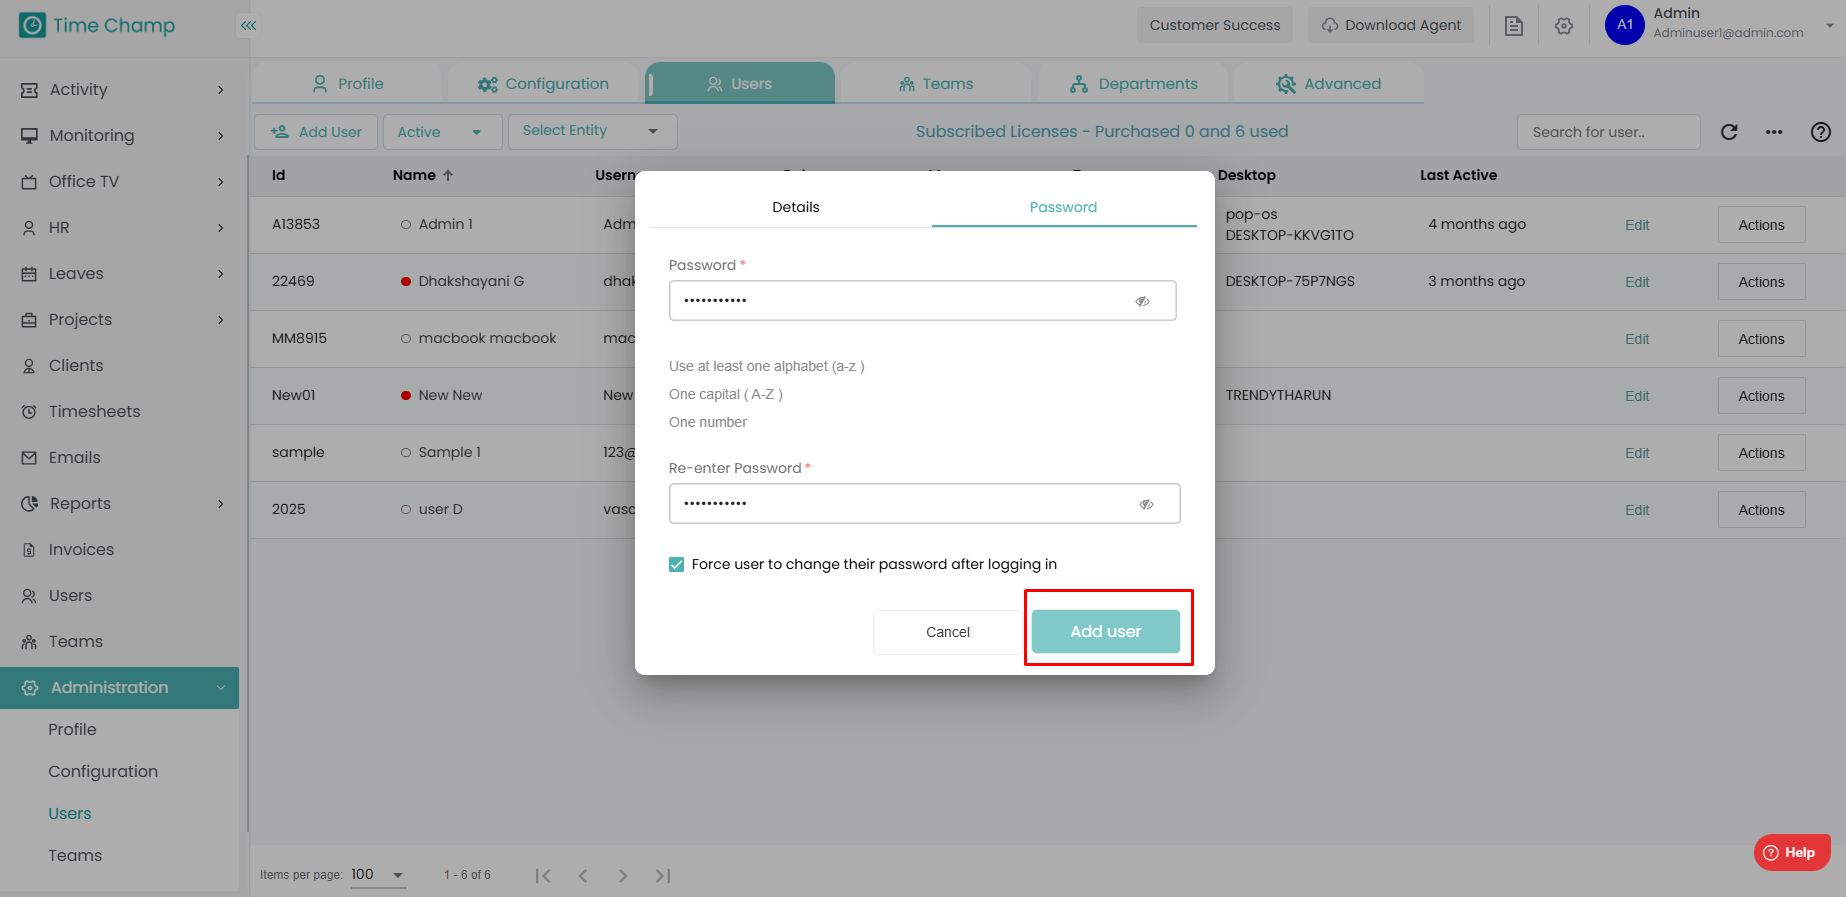Go to previous page of users
This screenshot has width=1846, height=897.
click(583, 876)
